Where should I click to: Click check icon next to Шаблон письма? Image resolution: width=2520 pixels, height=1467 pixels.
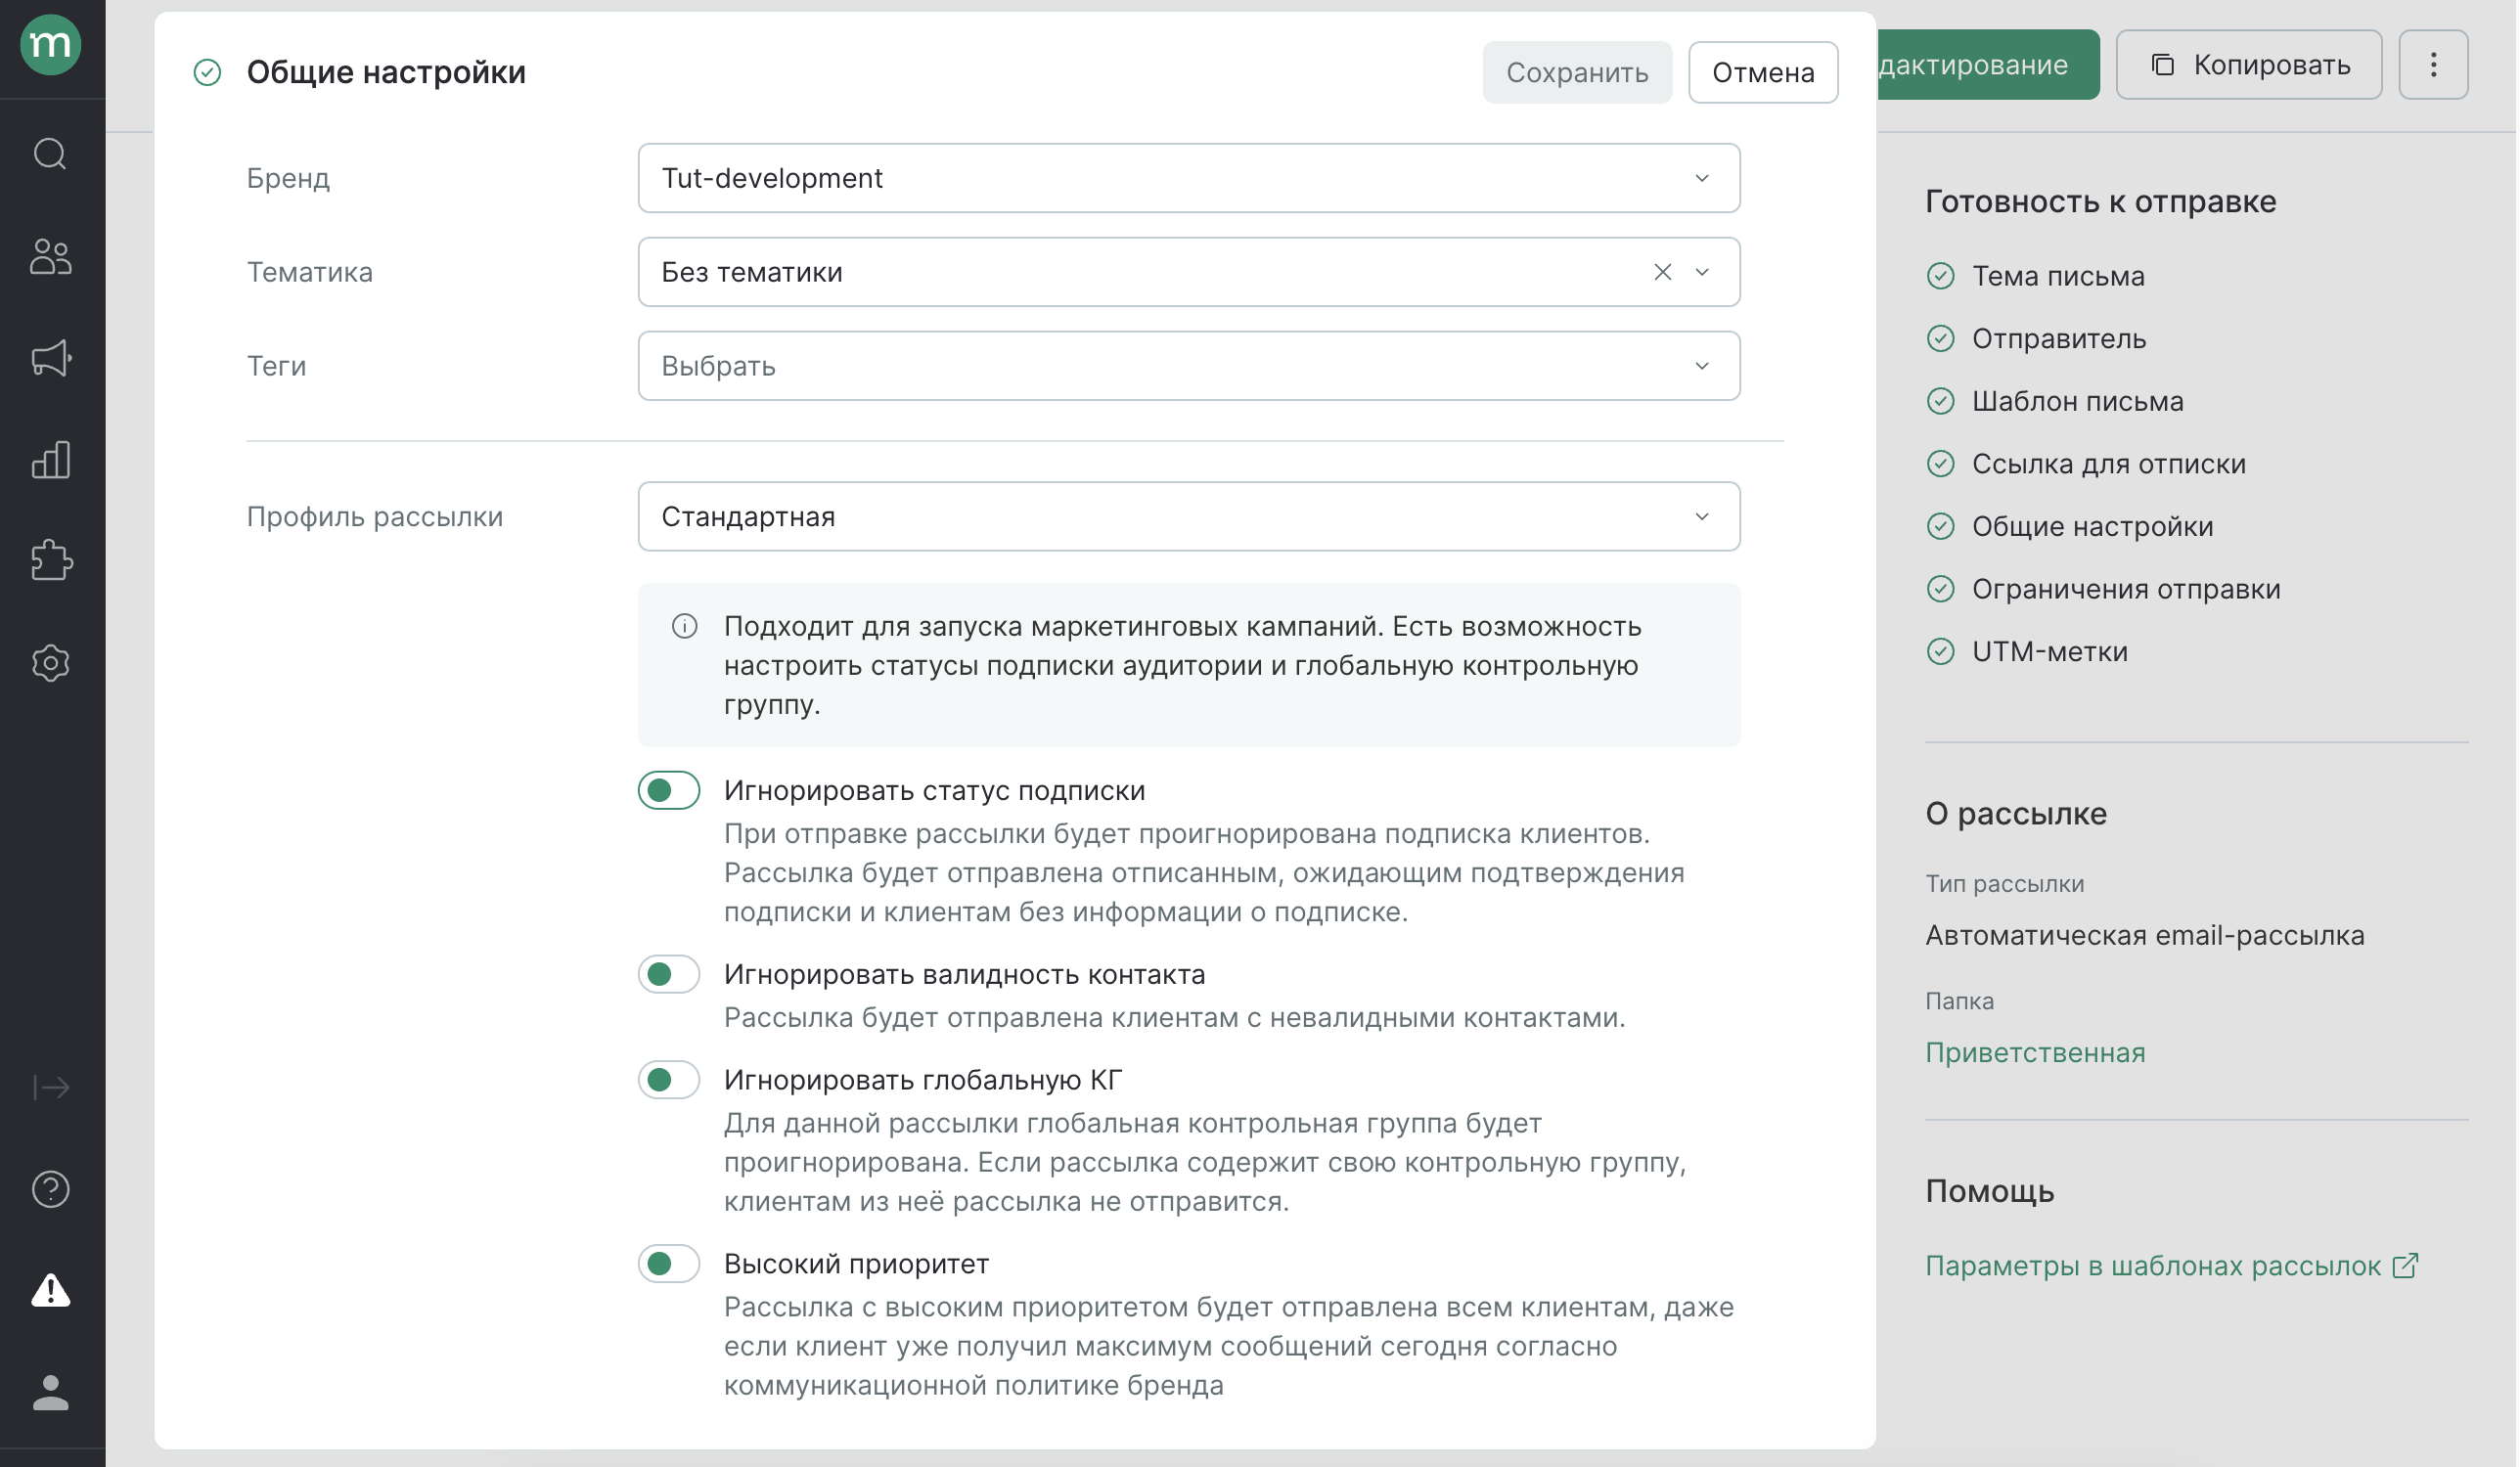click(1940, 401)
